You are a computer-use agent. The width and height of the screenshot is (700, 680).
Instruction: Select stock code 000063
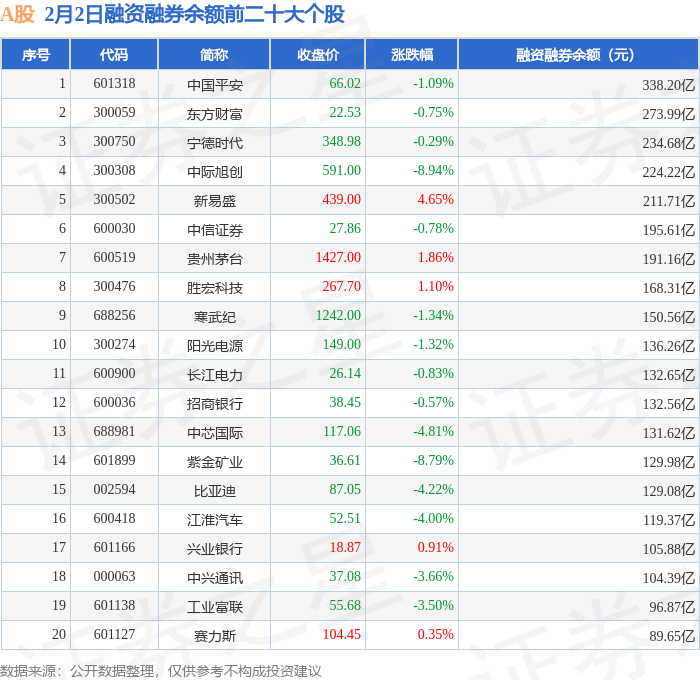114,577
